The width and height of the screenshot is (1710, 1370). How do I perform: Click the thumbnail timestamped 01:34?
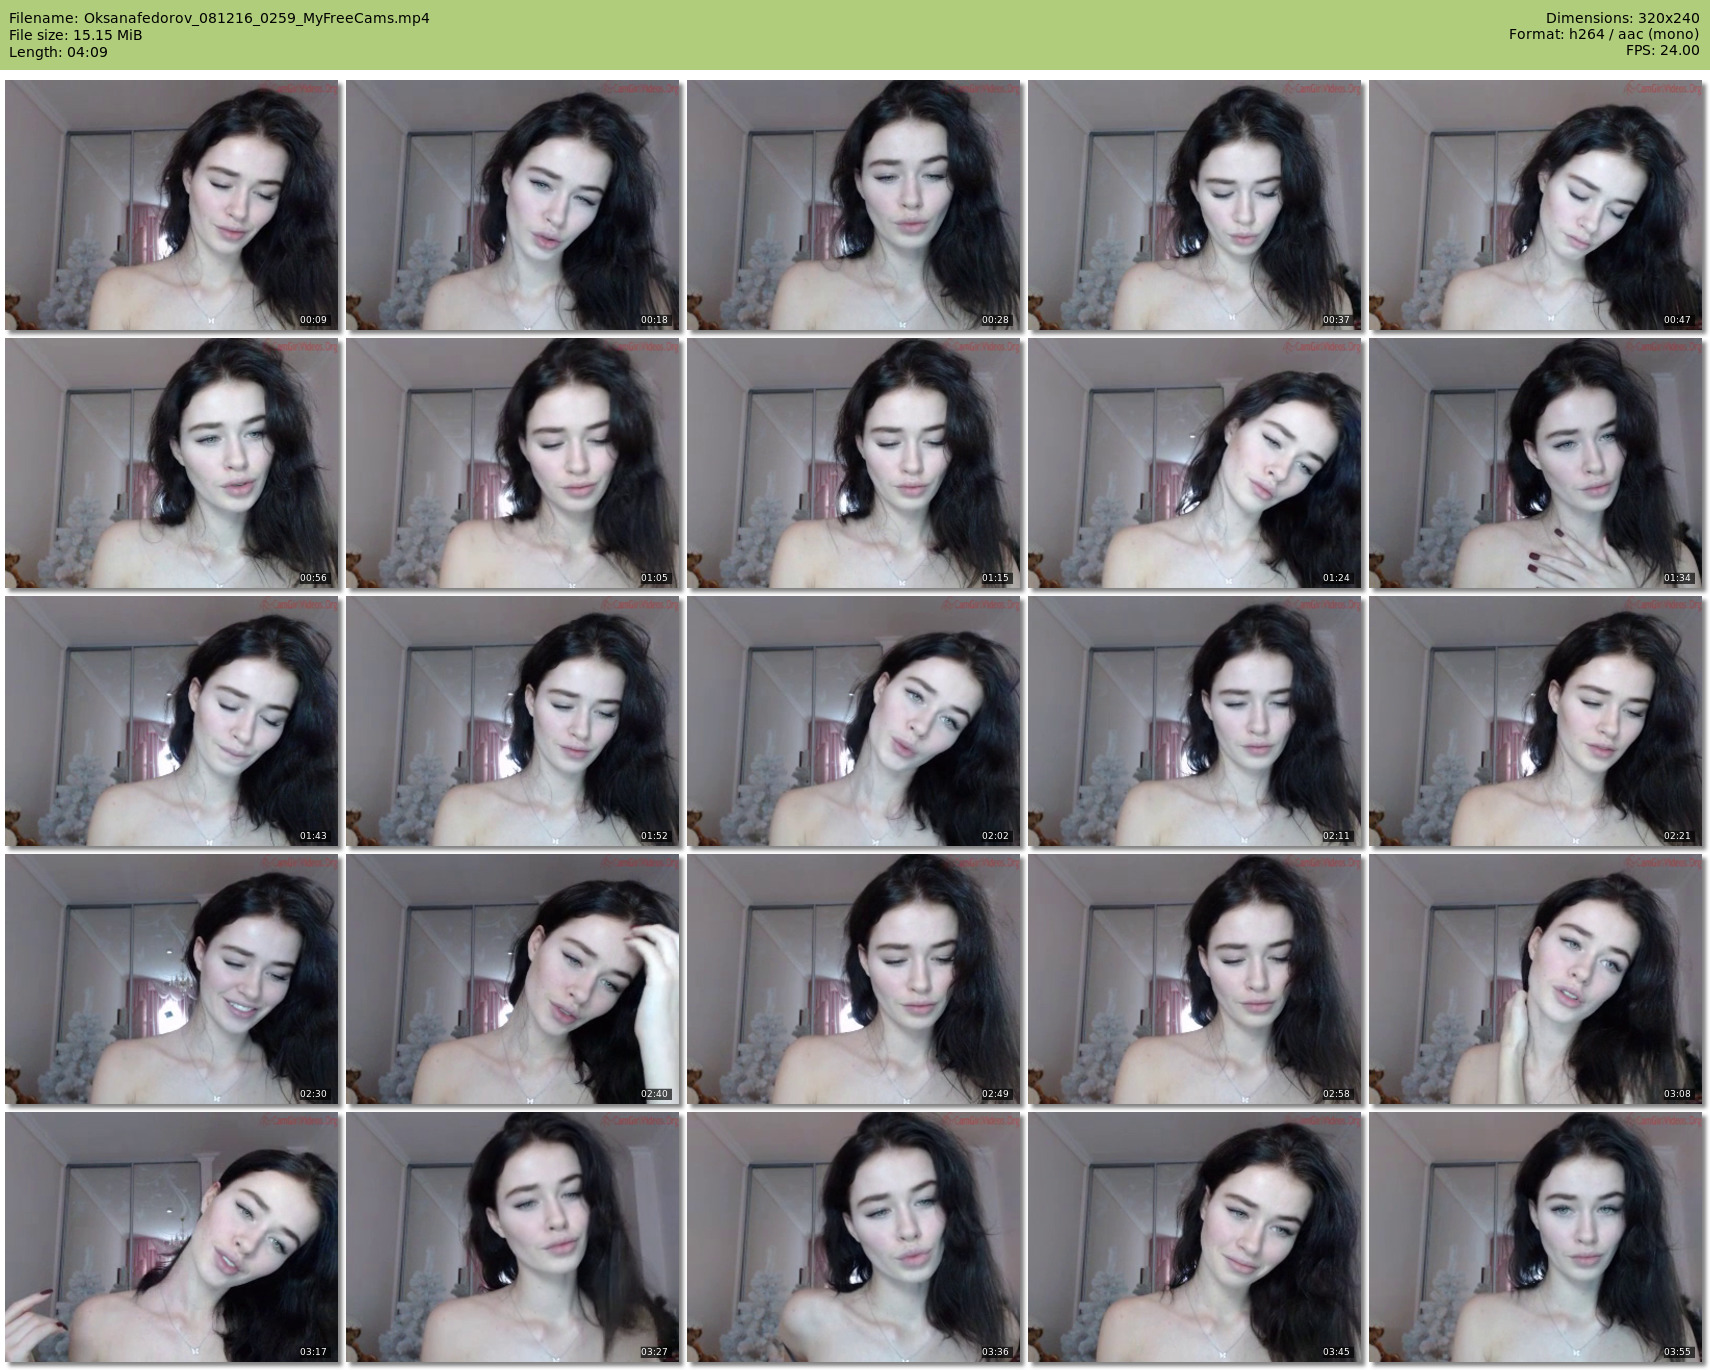click(1536, 463)
